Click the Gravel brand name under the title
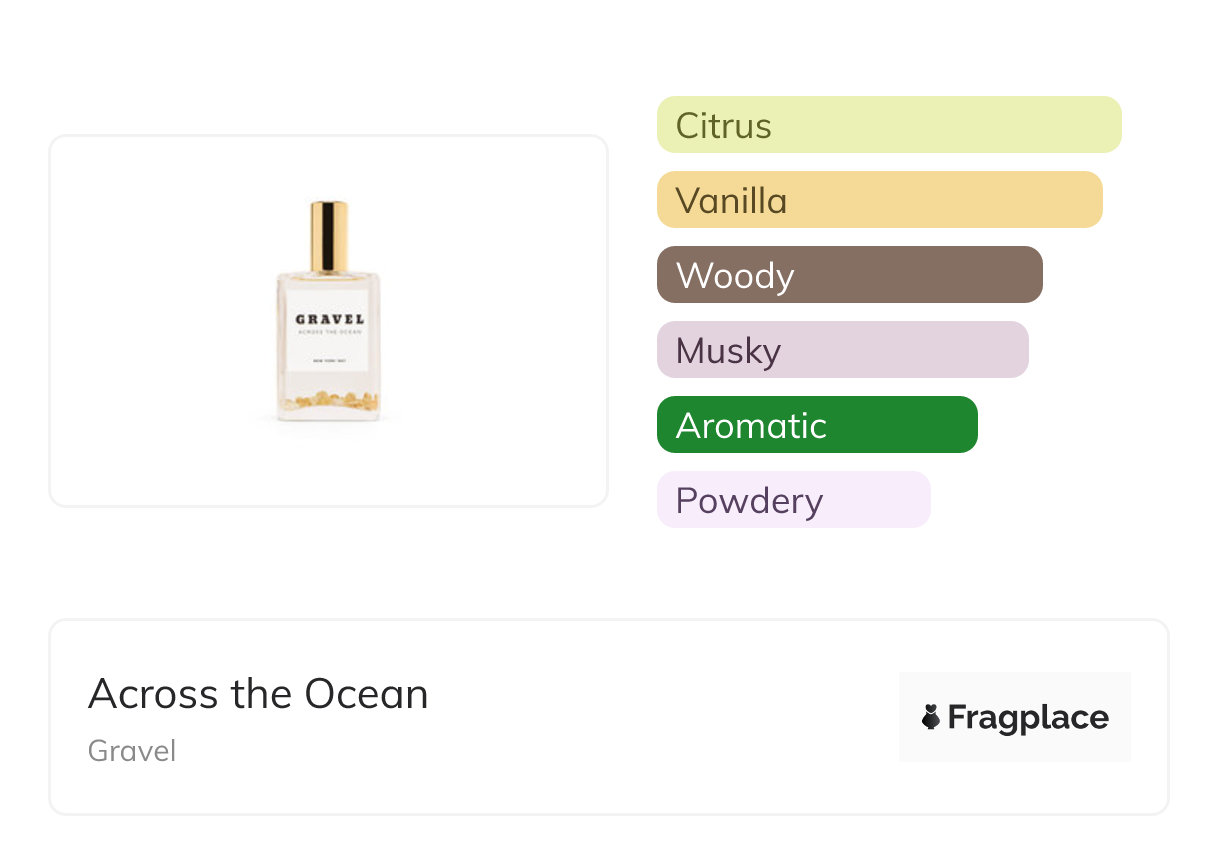 pos(132,751)
